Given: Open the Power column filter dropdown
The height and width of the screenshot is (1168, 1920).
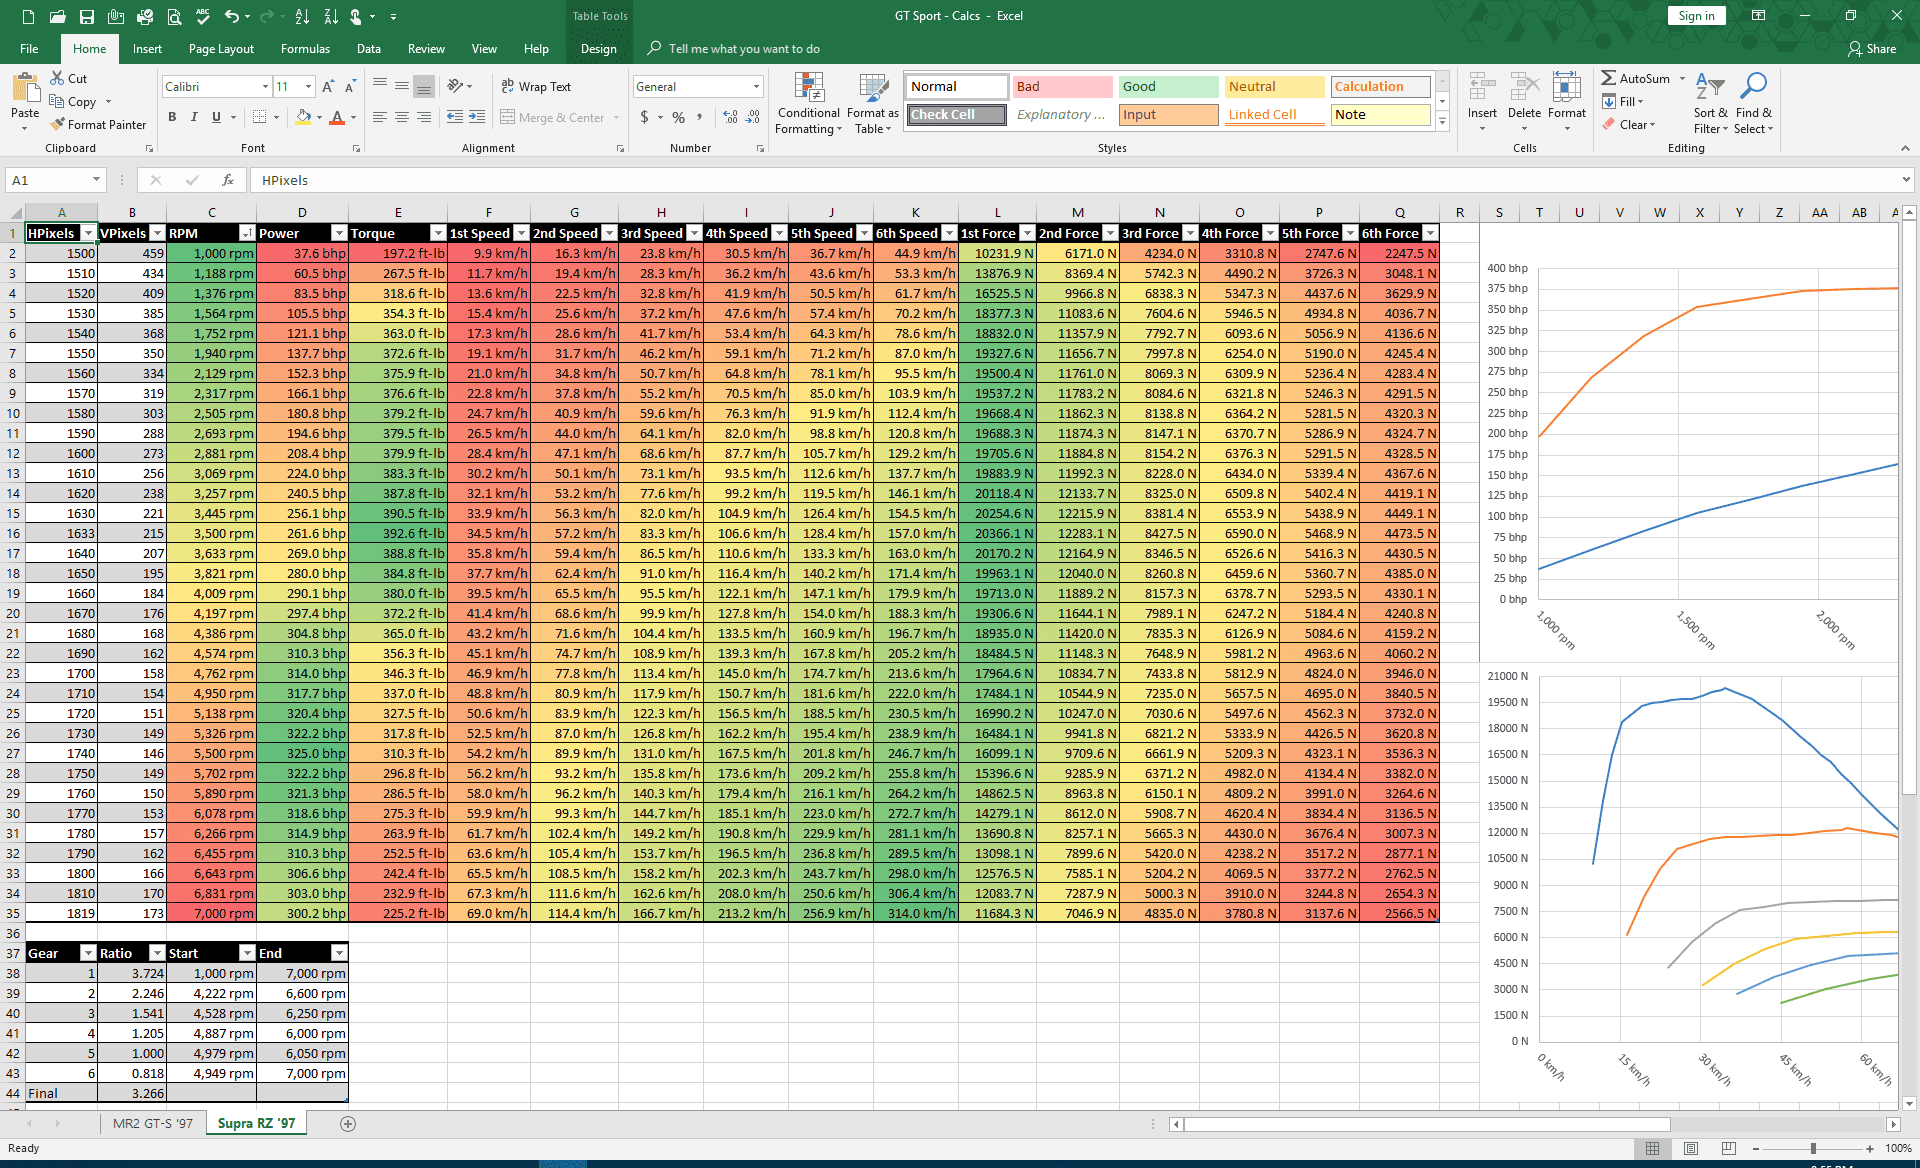Looking at the screenshot, I should click(x=339, y=233).
